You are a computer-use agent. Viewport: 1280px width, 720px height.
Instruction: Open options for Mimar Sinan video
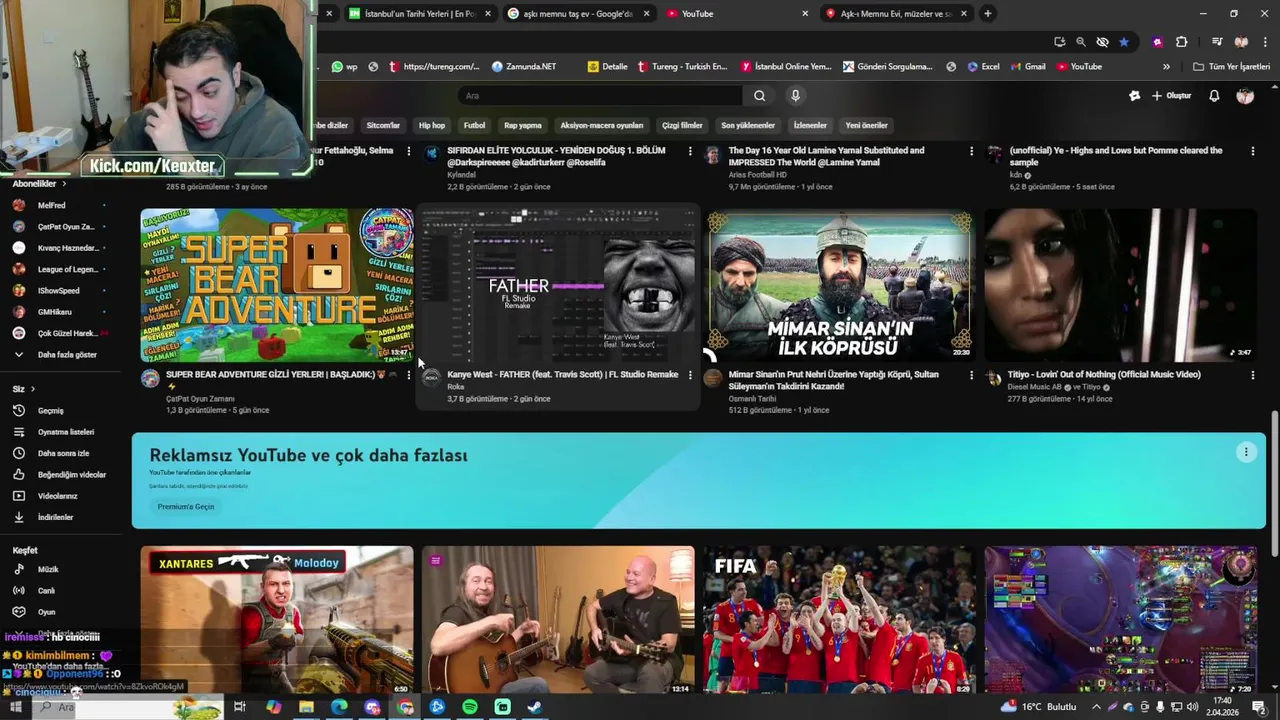coord(971,375)
